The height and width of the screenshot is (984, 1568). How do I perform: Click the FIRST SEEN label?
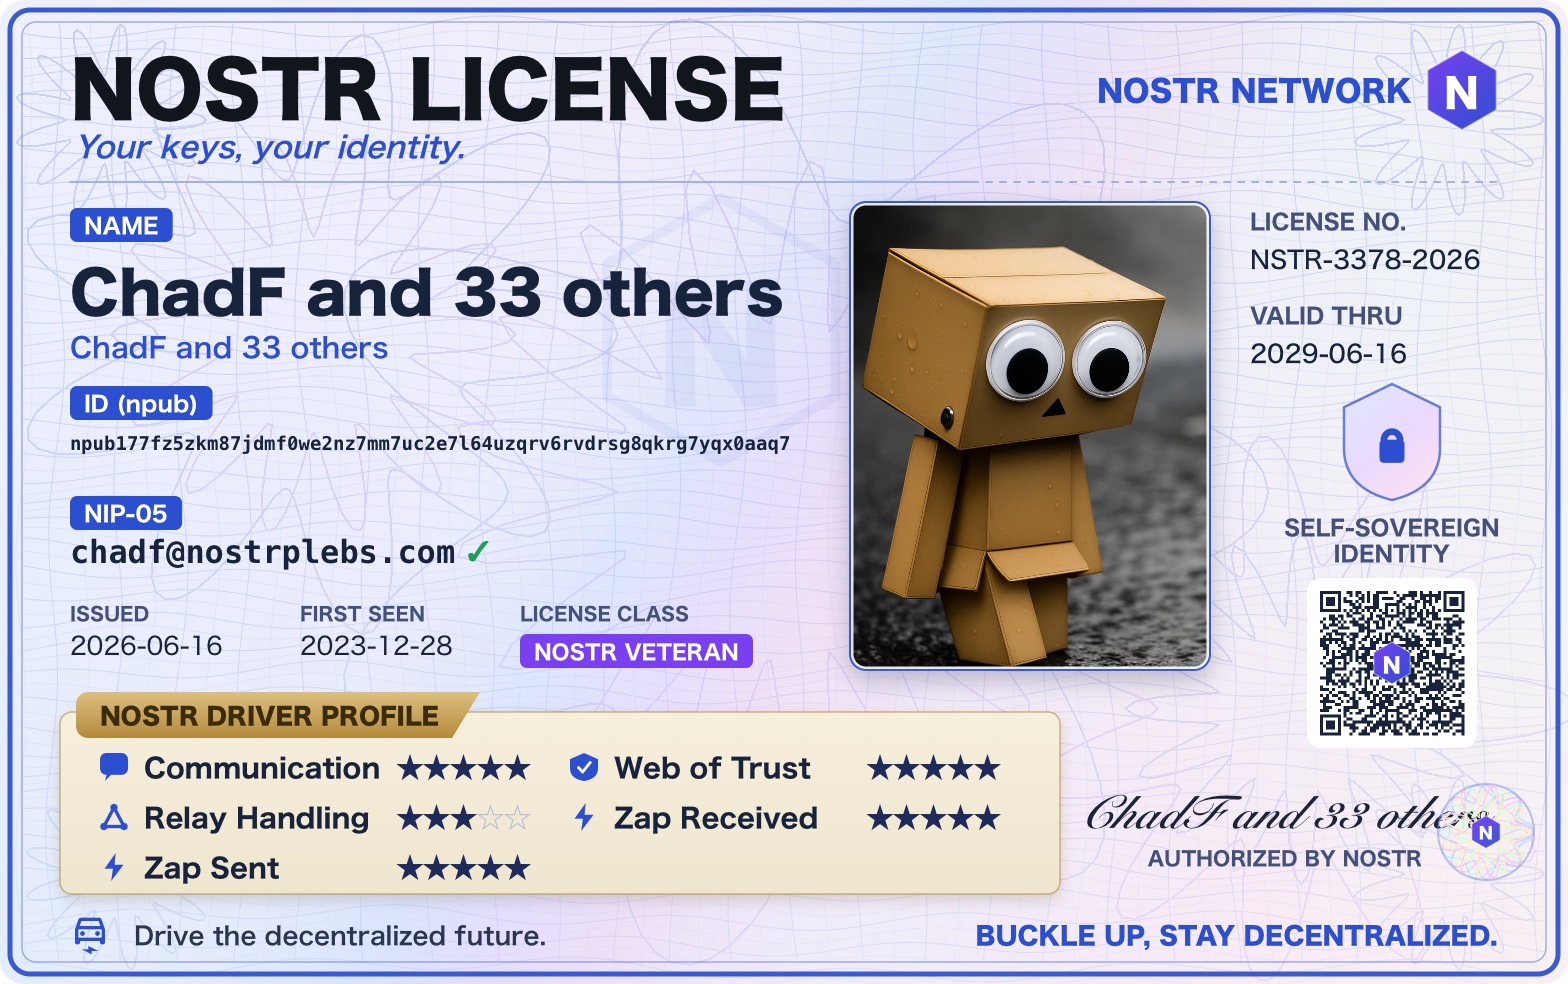(x=362, y=614)
